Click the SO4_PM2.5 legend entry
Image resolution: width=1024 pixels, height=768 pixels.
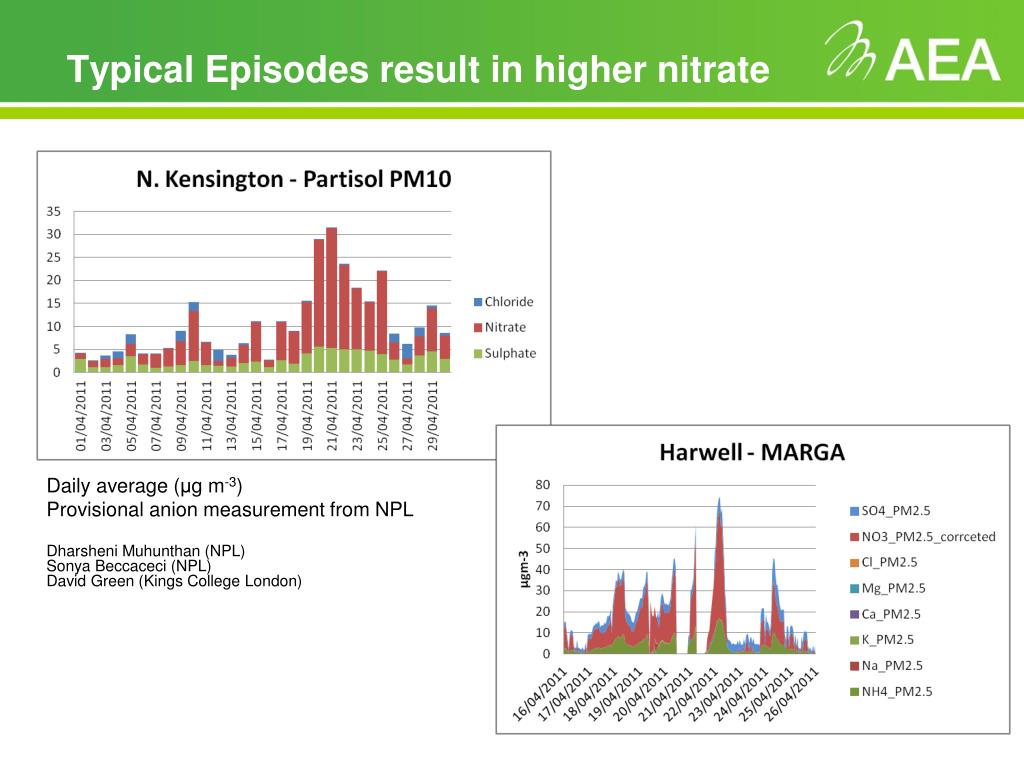[x=890, y=511]
